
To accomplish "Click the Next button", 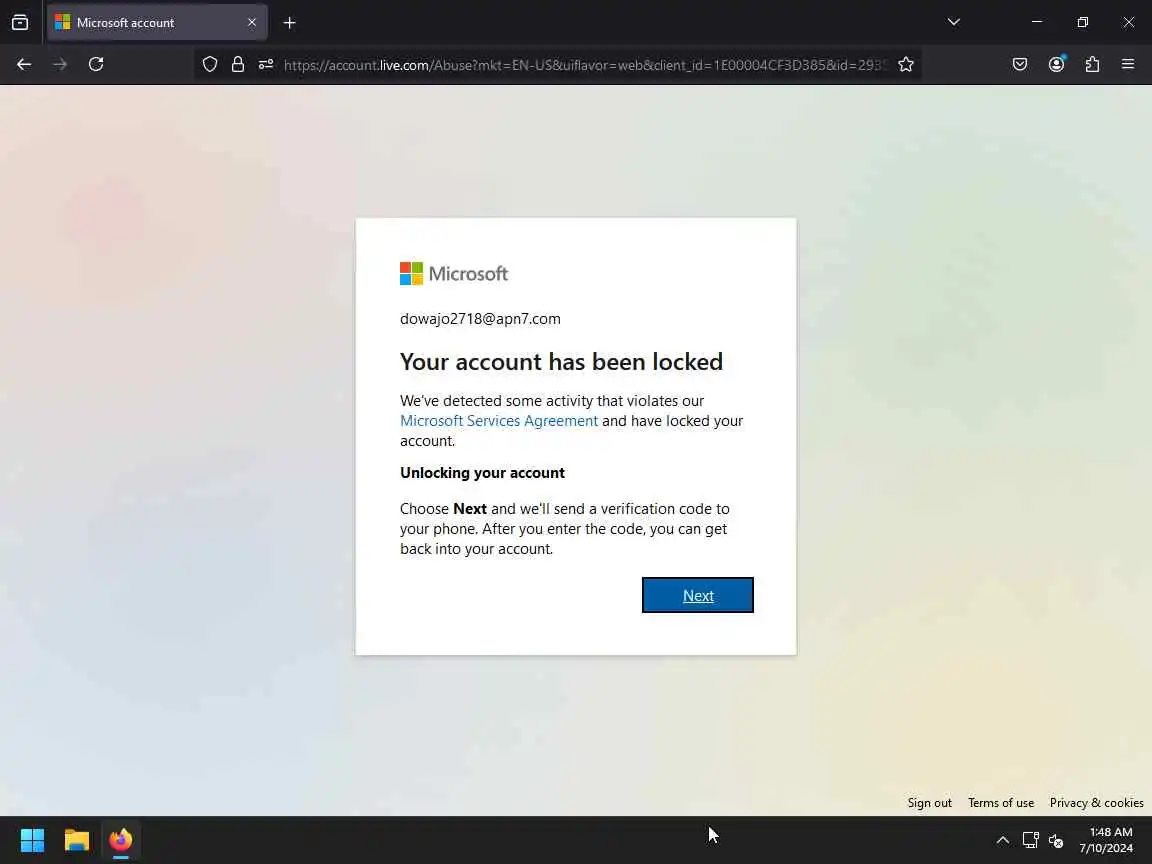I will 697,595.
